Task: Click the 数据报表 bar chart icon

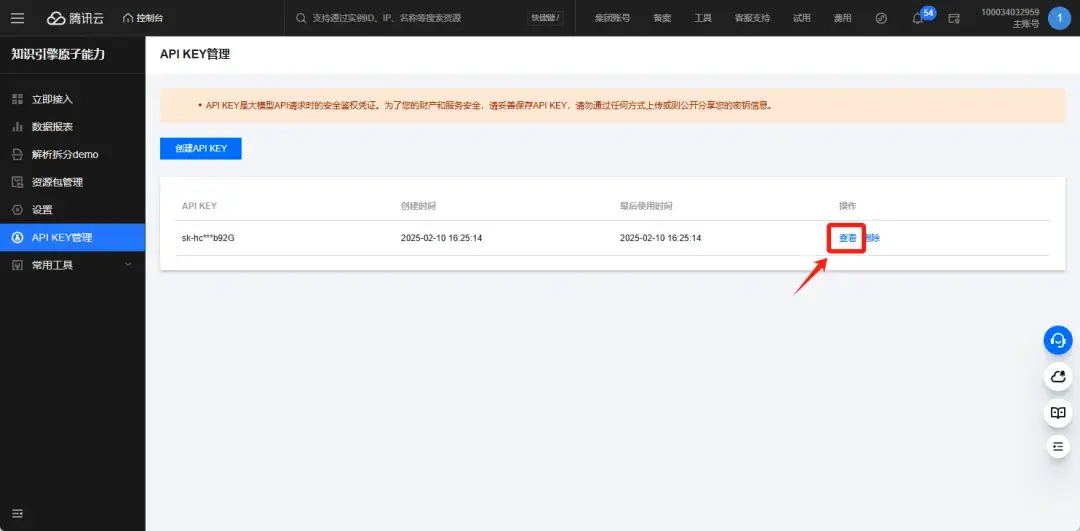Action: [x=18, y=127]
